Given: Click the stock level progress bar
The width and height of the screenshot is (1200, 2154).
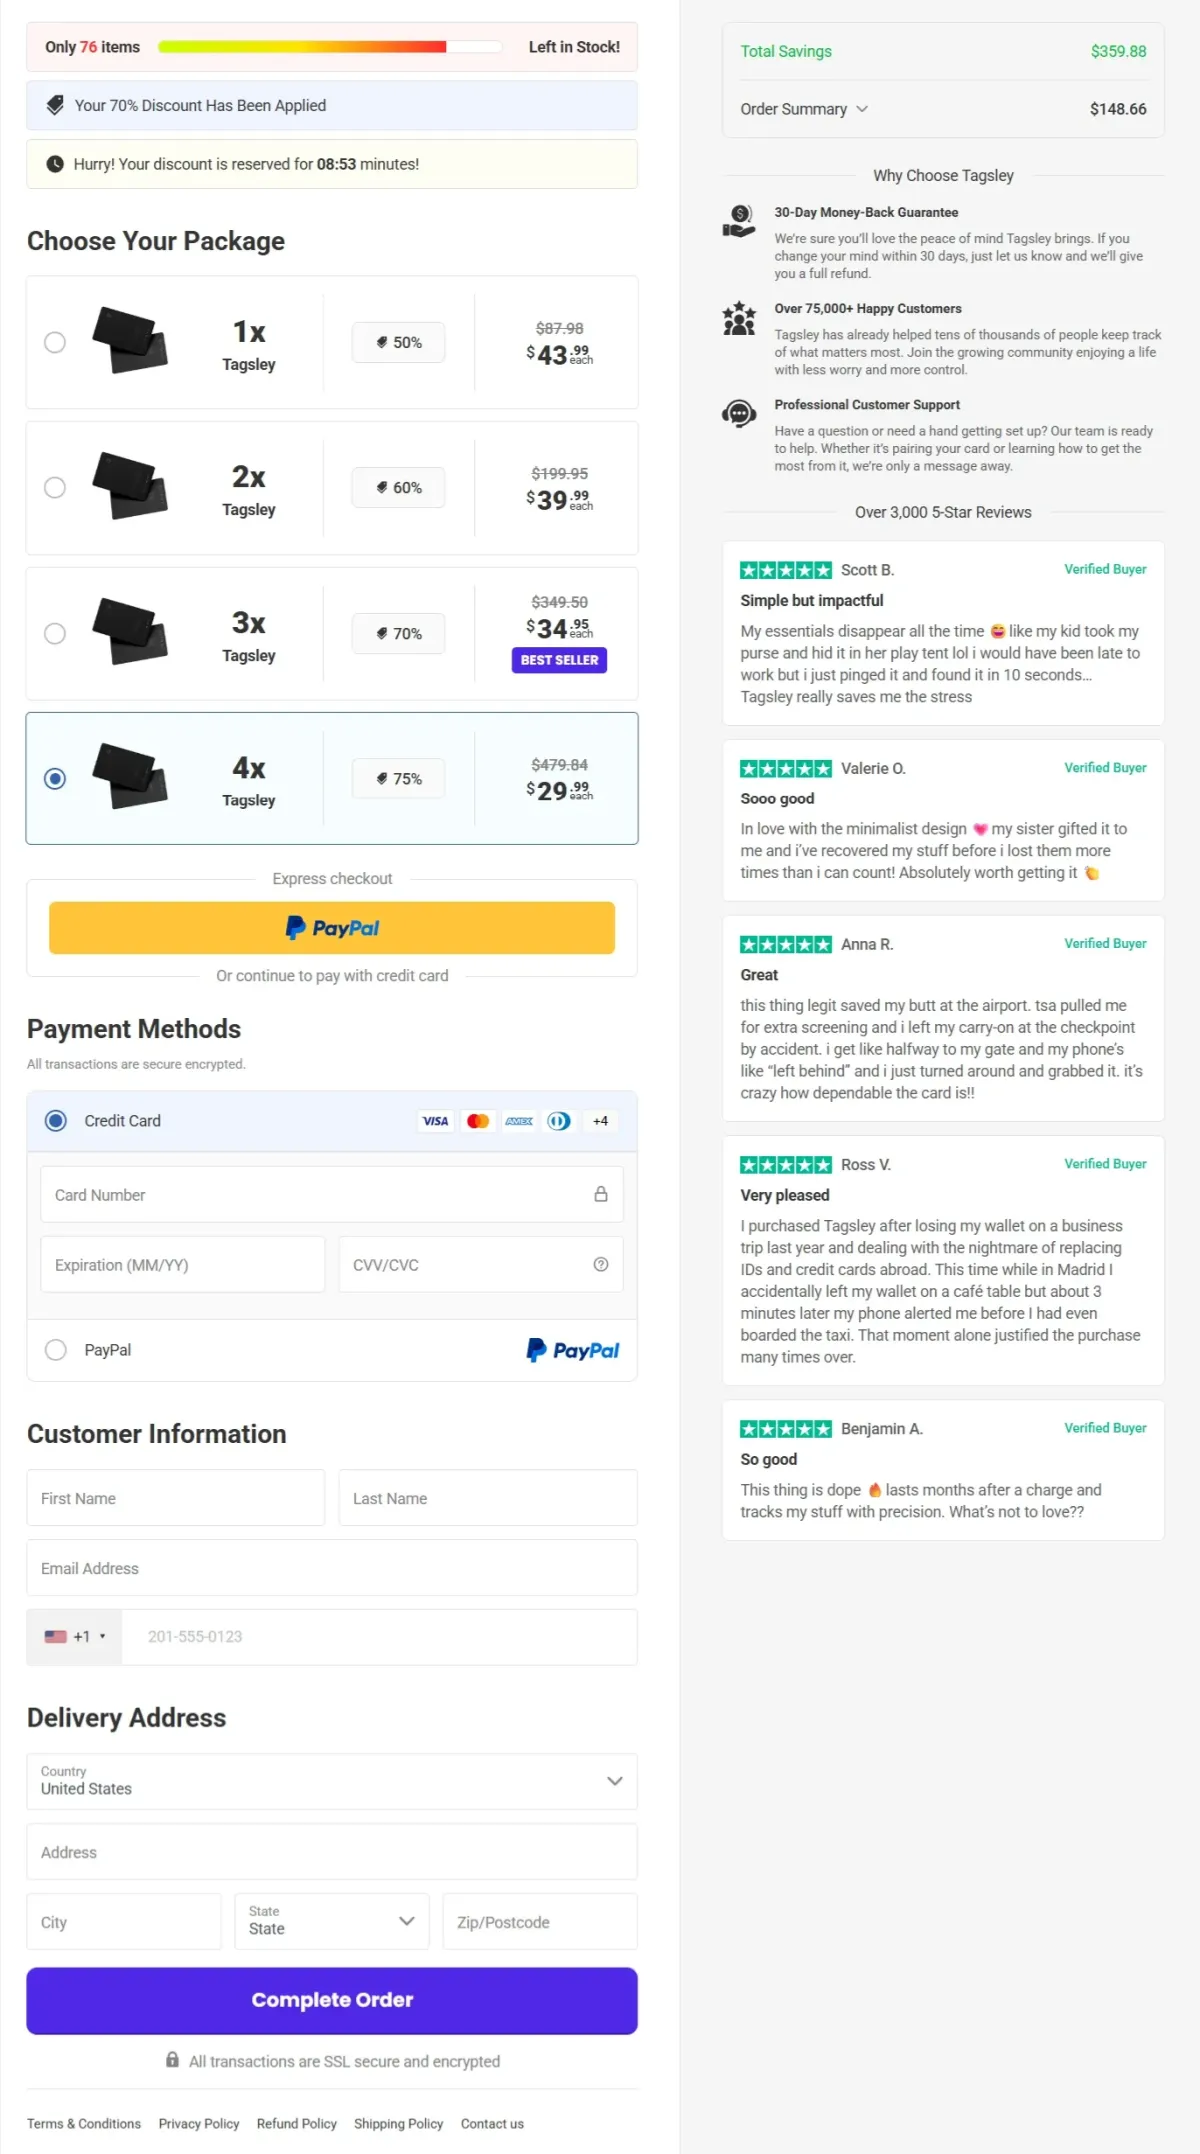Looking at the screenshot, I should pos(330,46).
